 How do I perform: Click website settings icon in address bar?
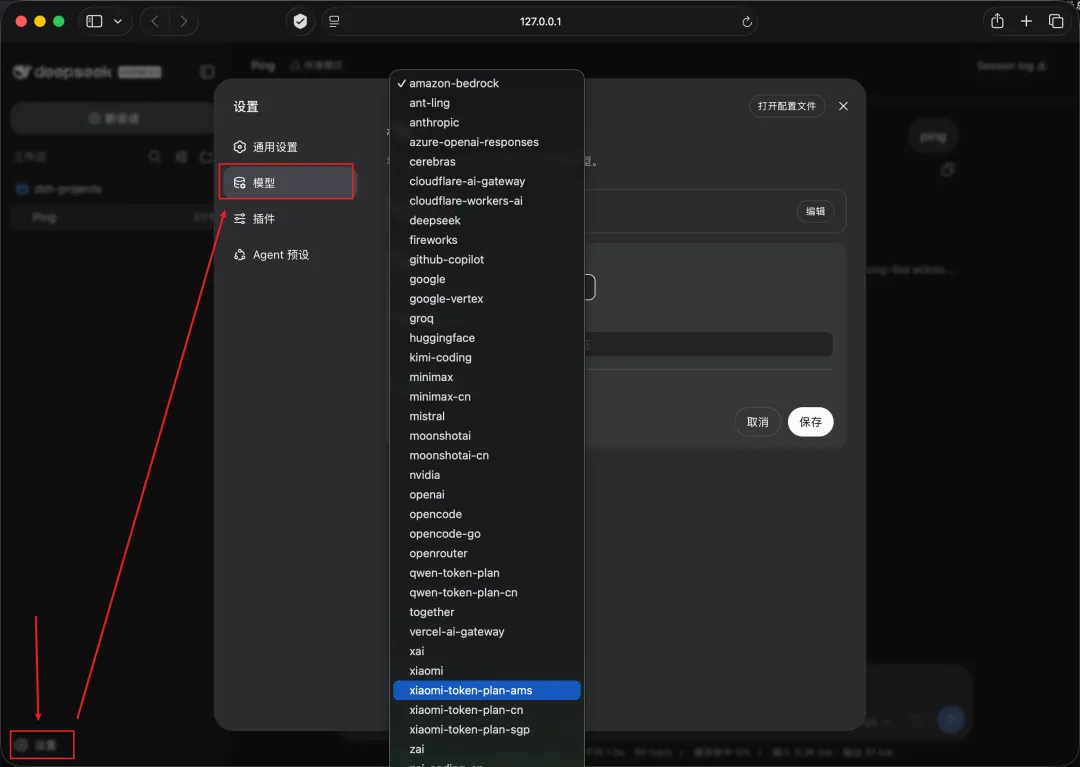pos(334,21)
